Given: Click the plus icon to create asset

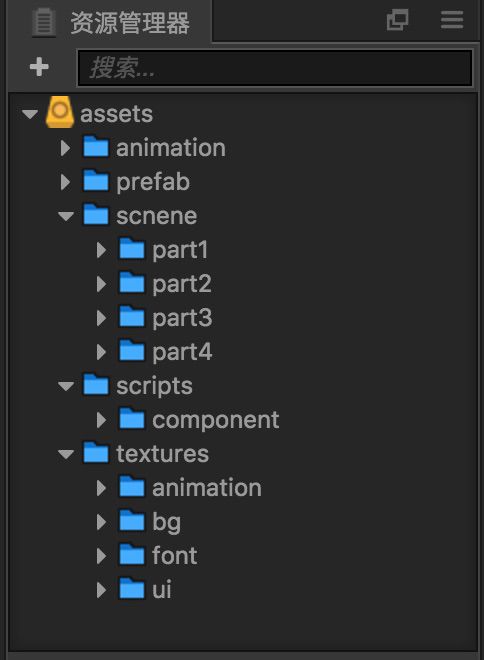Looking at the screenshot, I should click(39, 67).
